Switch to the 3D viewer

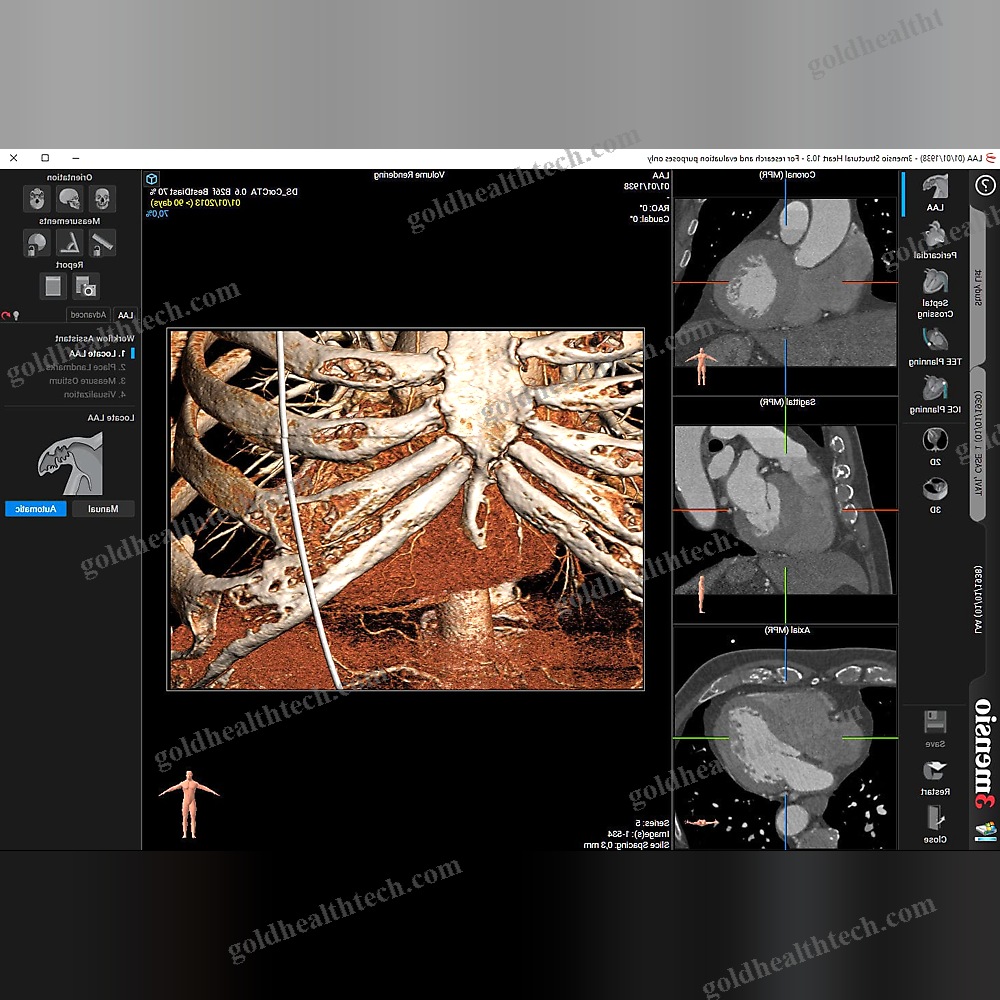(x=935, y=496)
